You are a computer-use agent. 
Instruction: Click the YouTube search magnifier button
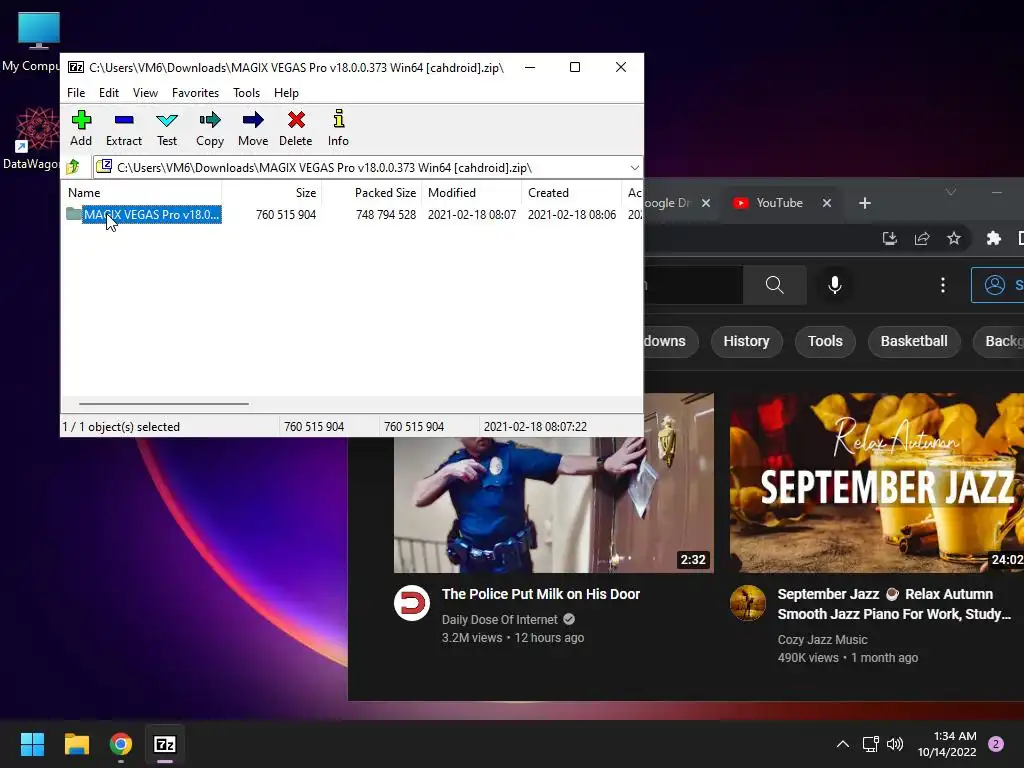tap(775, 285)
